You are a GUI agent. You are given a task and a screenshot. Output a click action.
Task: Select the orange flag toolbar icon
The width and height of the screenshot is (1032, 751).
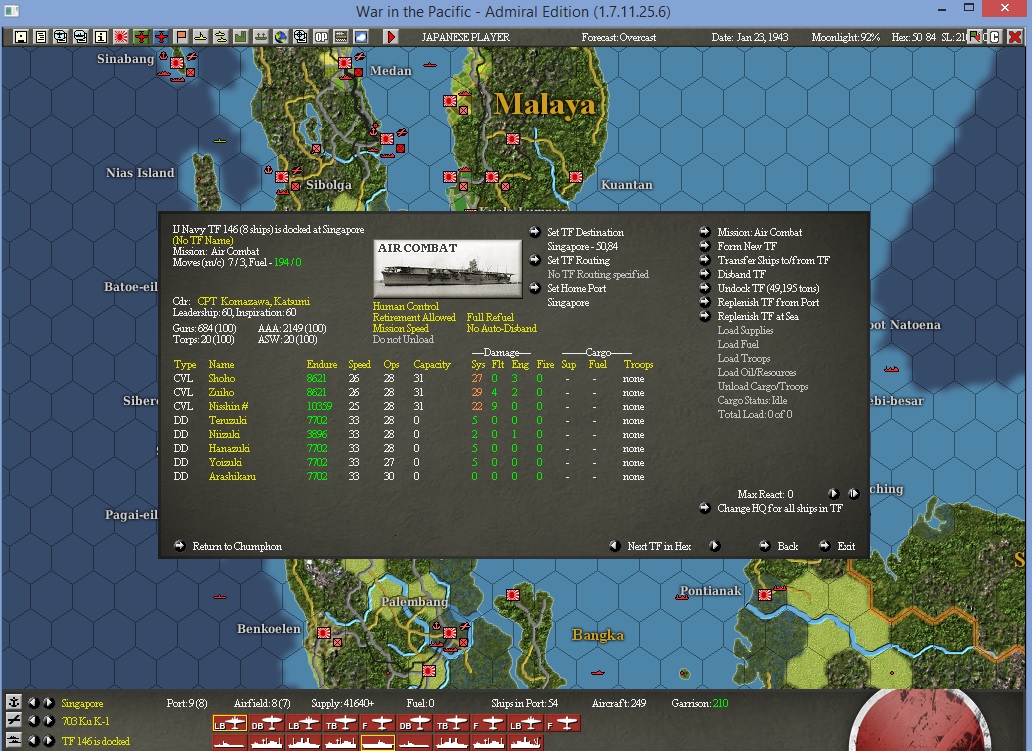pos(181,37)
